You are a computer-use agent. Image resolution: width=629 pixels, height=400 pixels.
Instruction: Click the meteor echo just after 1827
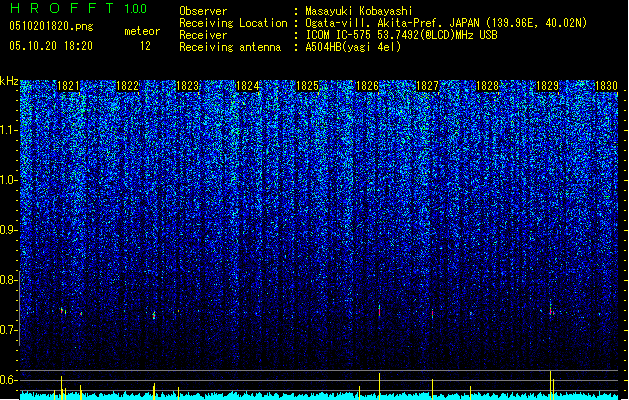(x=432, y=313)
